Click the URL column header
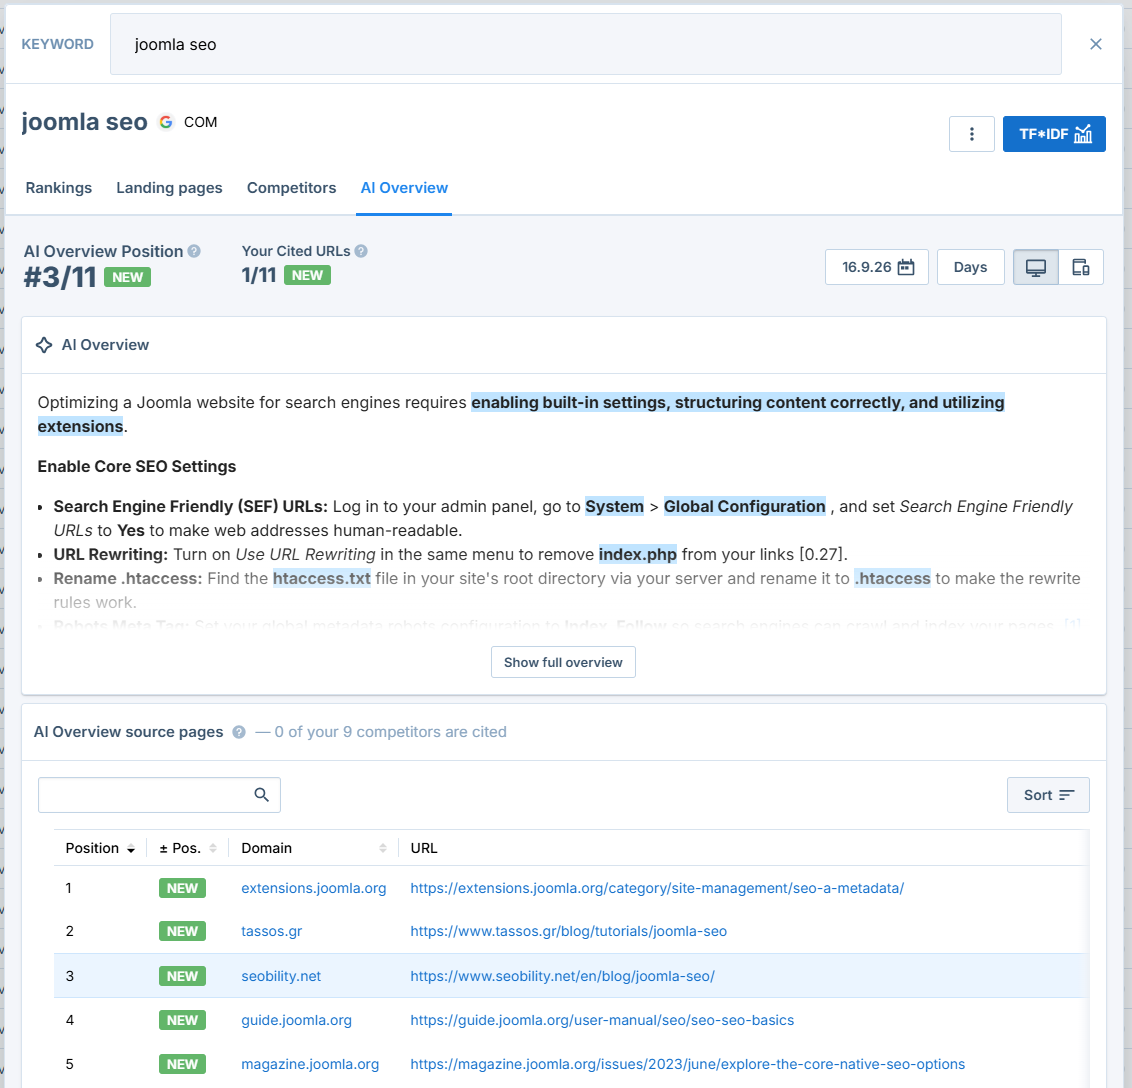 424,848
